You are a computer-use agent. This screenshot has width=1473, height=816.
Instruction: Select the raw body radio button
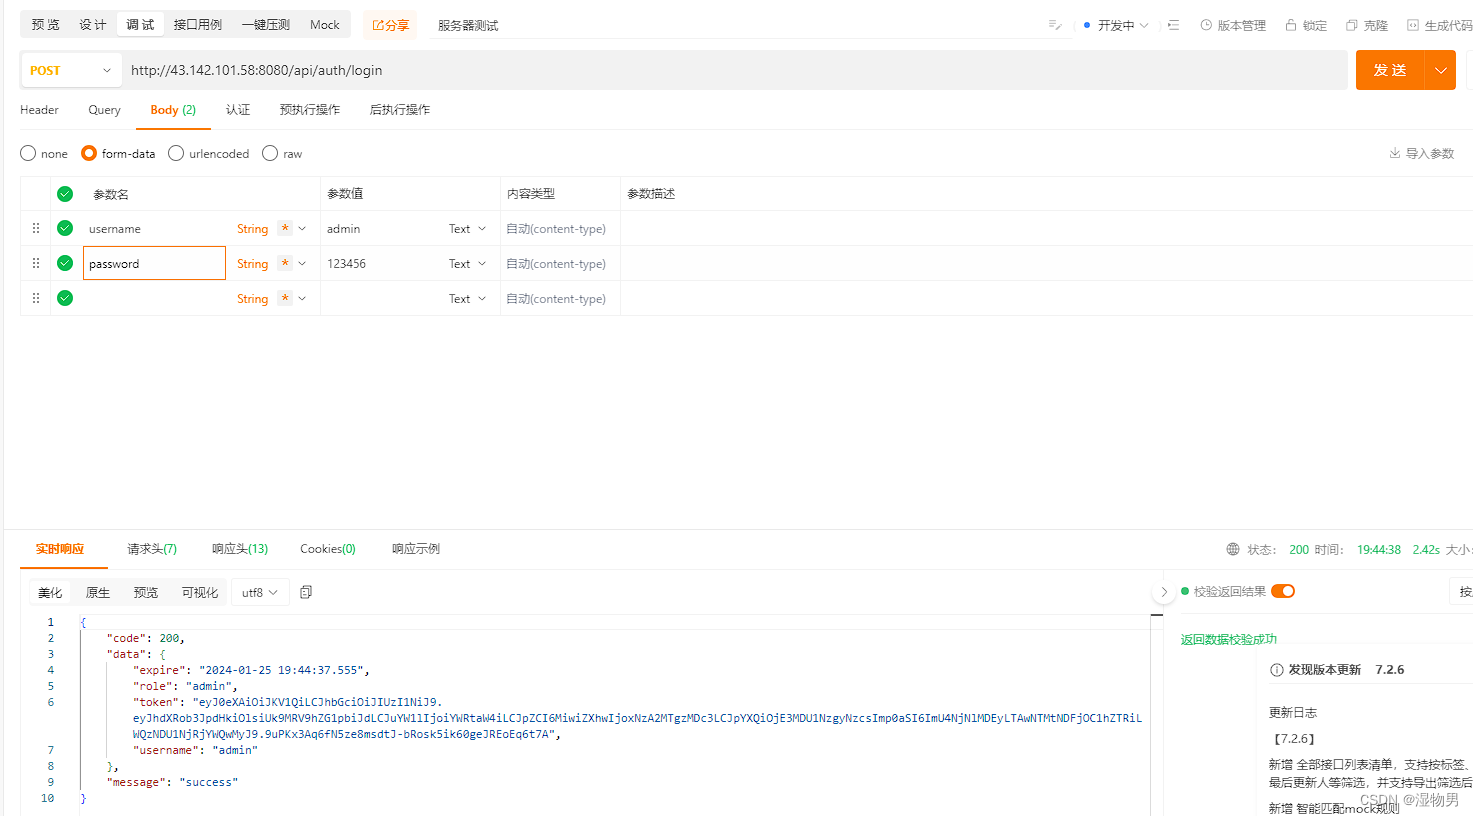click(270, 153)
